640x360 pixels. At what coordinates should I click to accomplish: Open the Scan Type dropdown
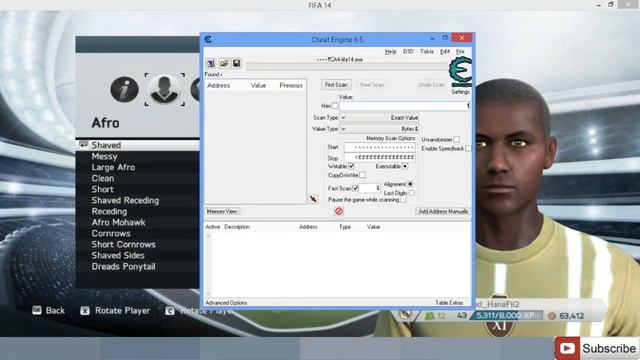pyautogui.click(x=379, y=118)
